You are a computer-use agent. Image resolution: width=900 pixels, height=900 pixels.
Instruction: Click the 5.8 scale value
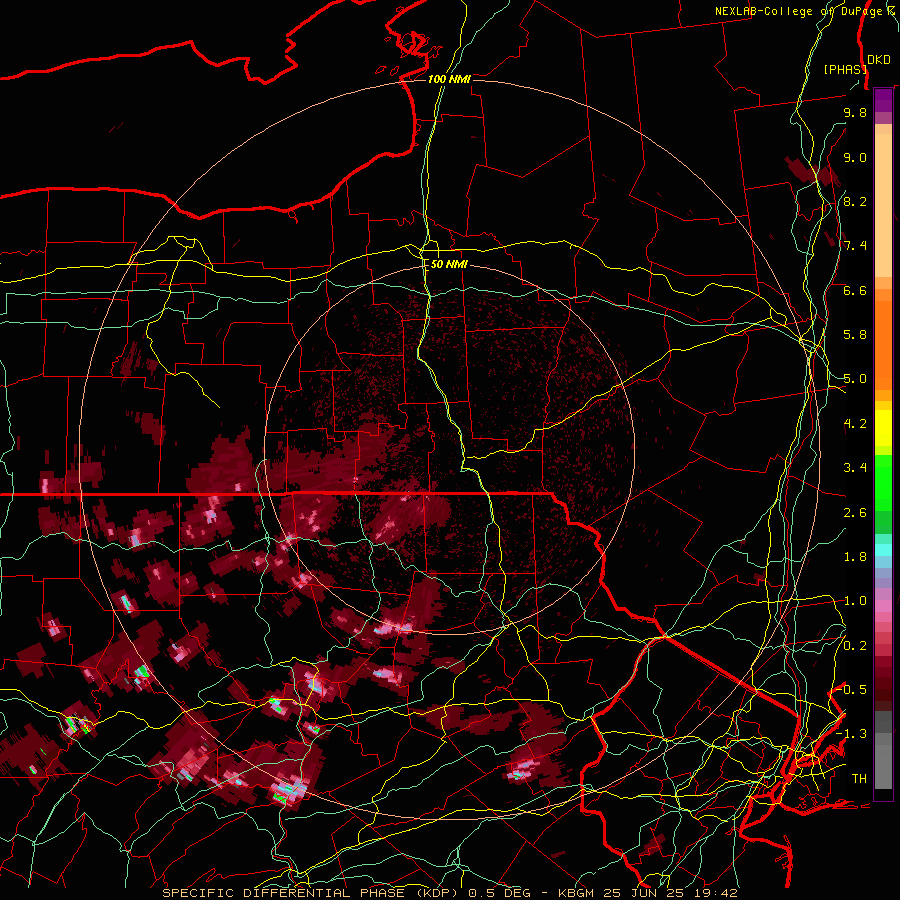pos(855,335)
